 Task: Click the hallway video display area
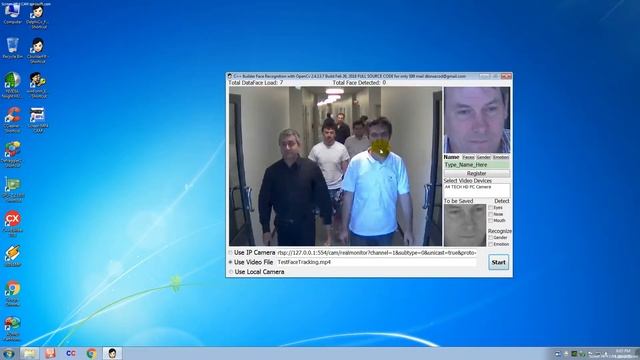[335, 166]
